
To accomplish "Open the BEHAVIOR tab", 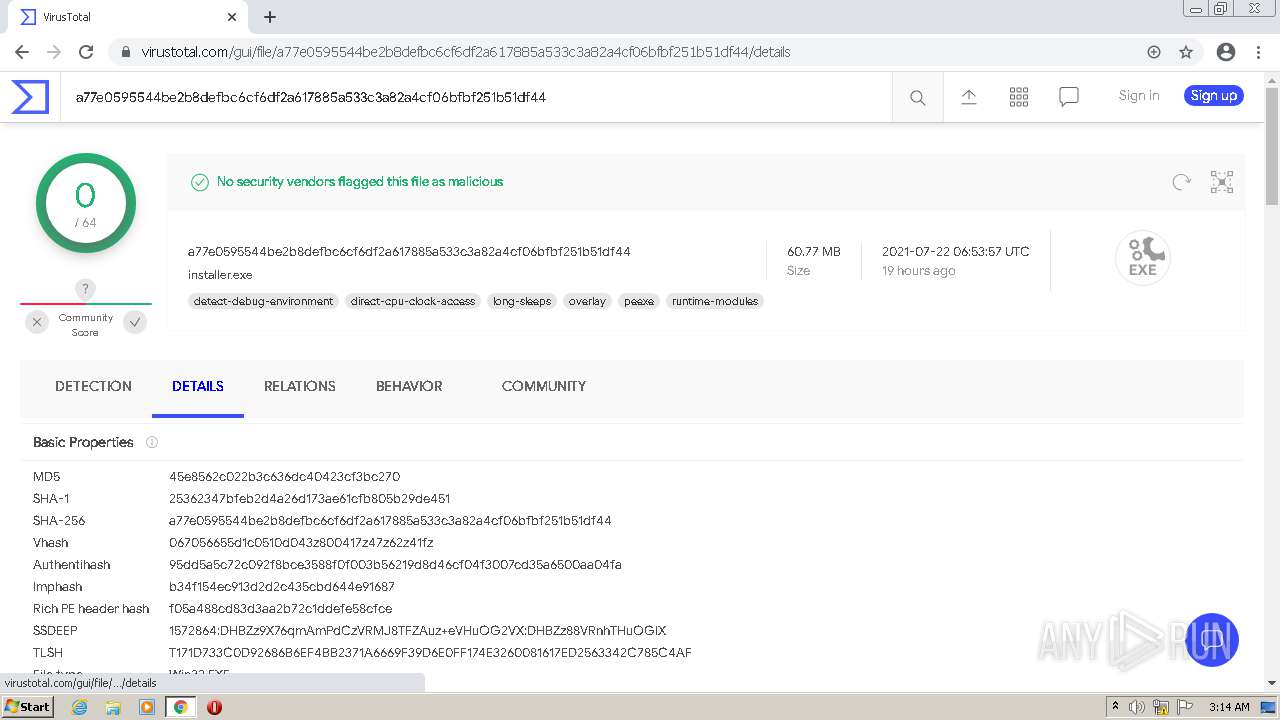I will 409,386.
